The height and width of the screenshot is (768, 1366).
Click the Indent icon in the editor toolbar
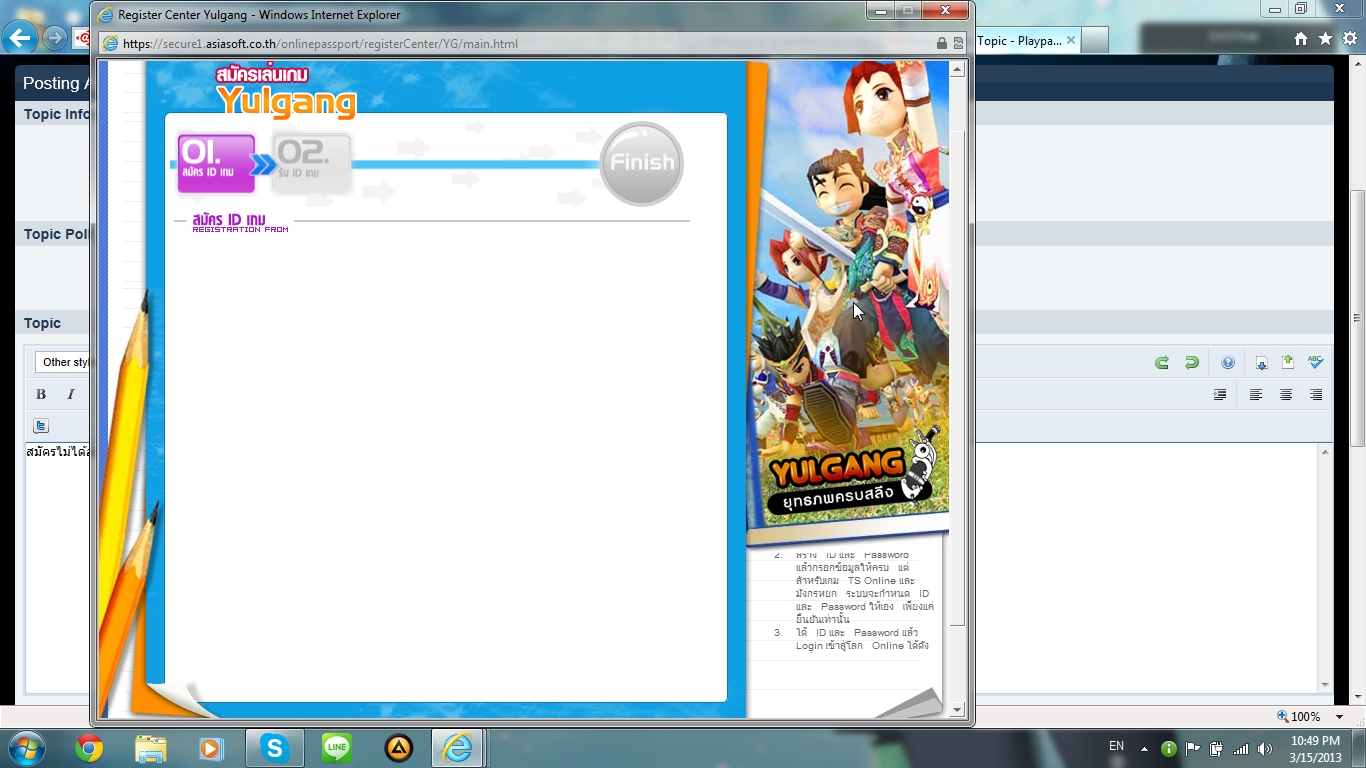[1220, 395]
